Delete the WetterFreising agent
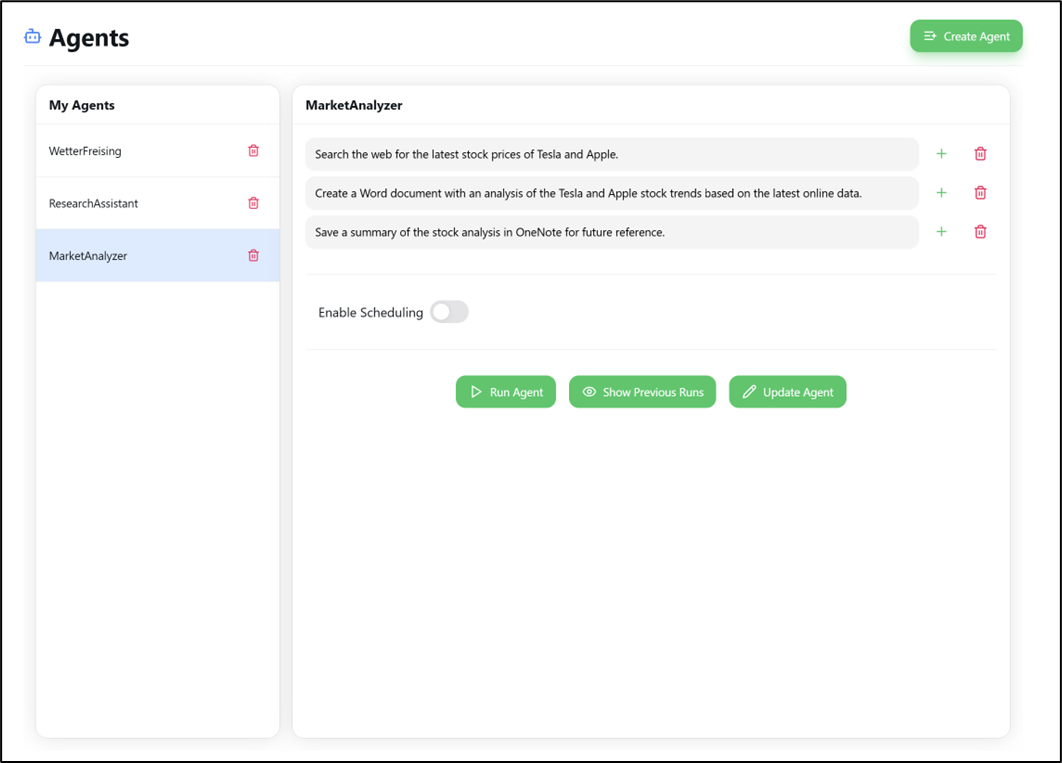 click(253, 151)
